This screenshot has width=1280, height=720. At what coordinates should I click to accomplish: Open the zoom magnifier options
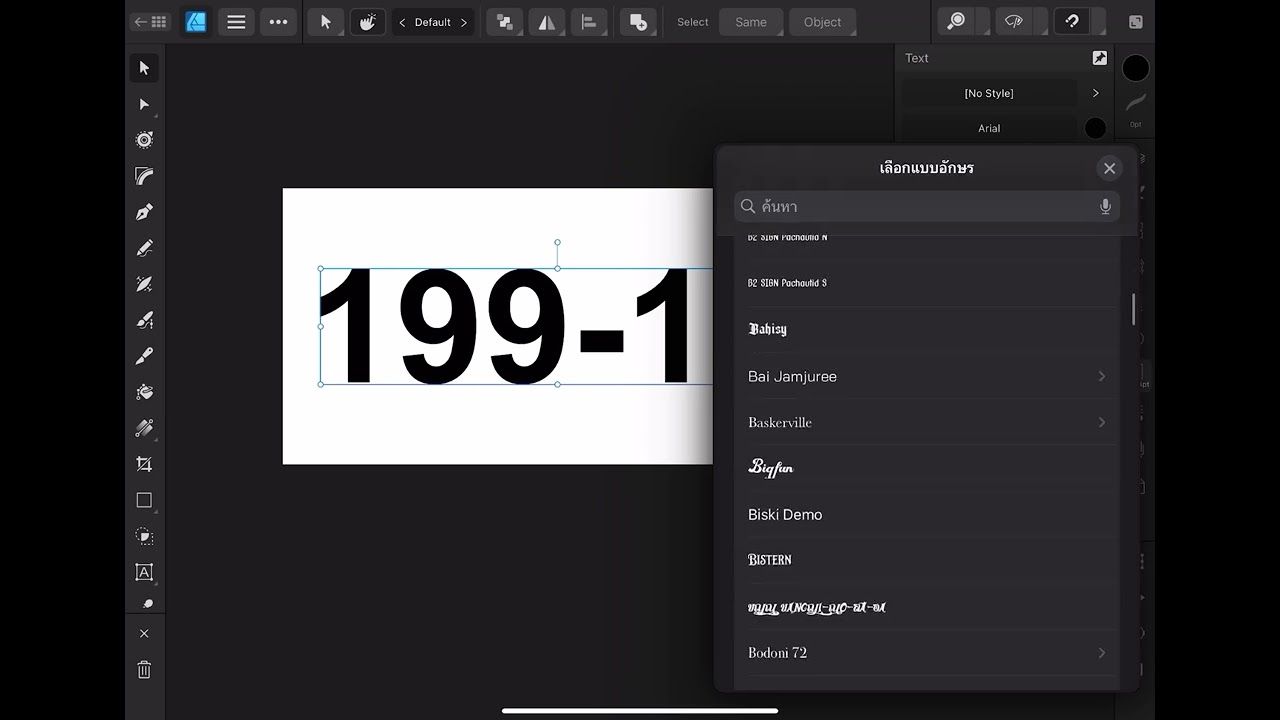click(957, 22)
